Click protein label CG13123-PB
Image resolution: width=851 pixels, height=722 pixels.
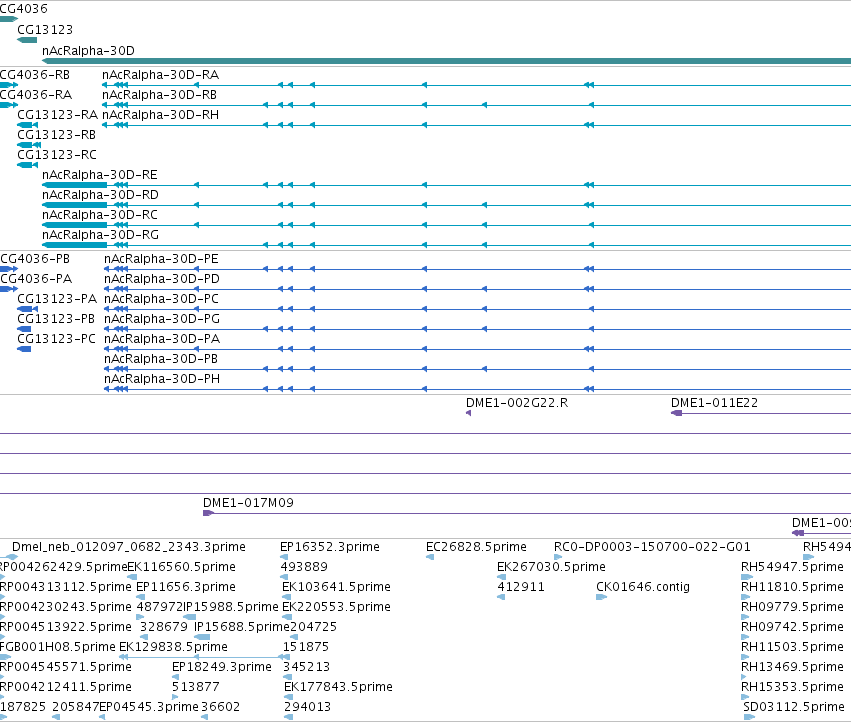56,319
